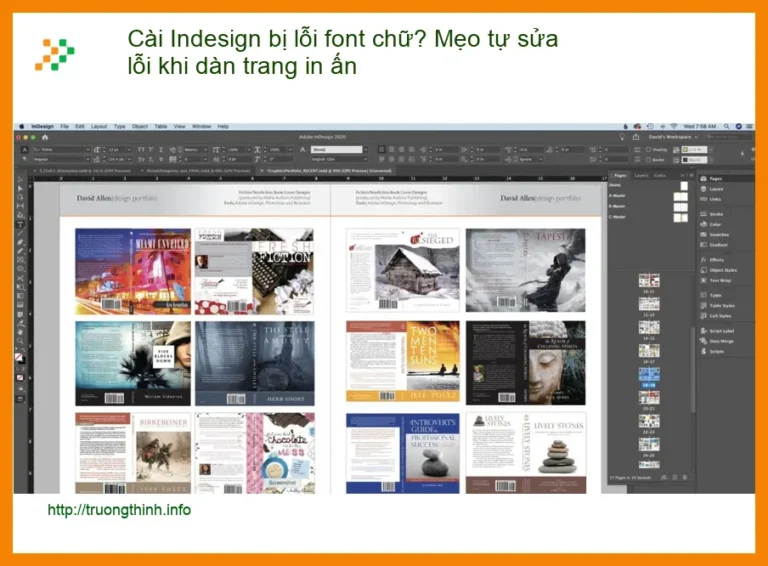Select the B-Master page thumbnail
This screenshot has width=768, height=566.
680,207
